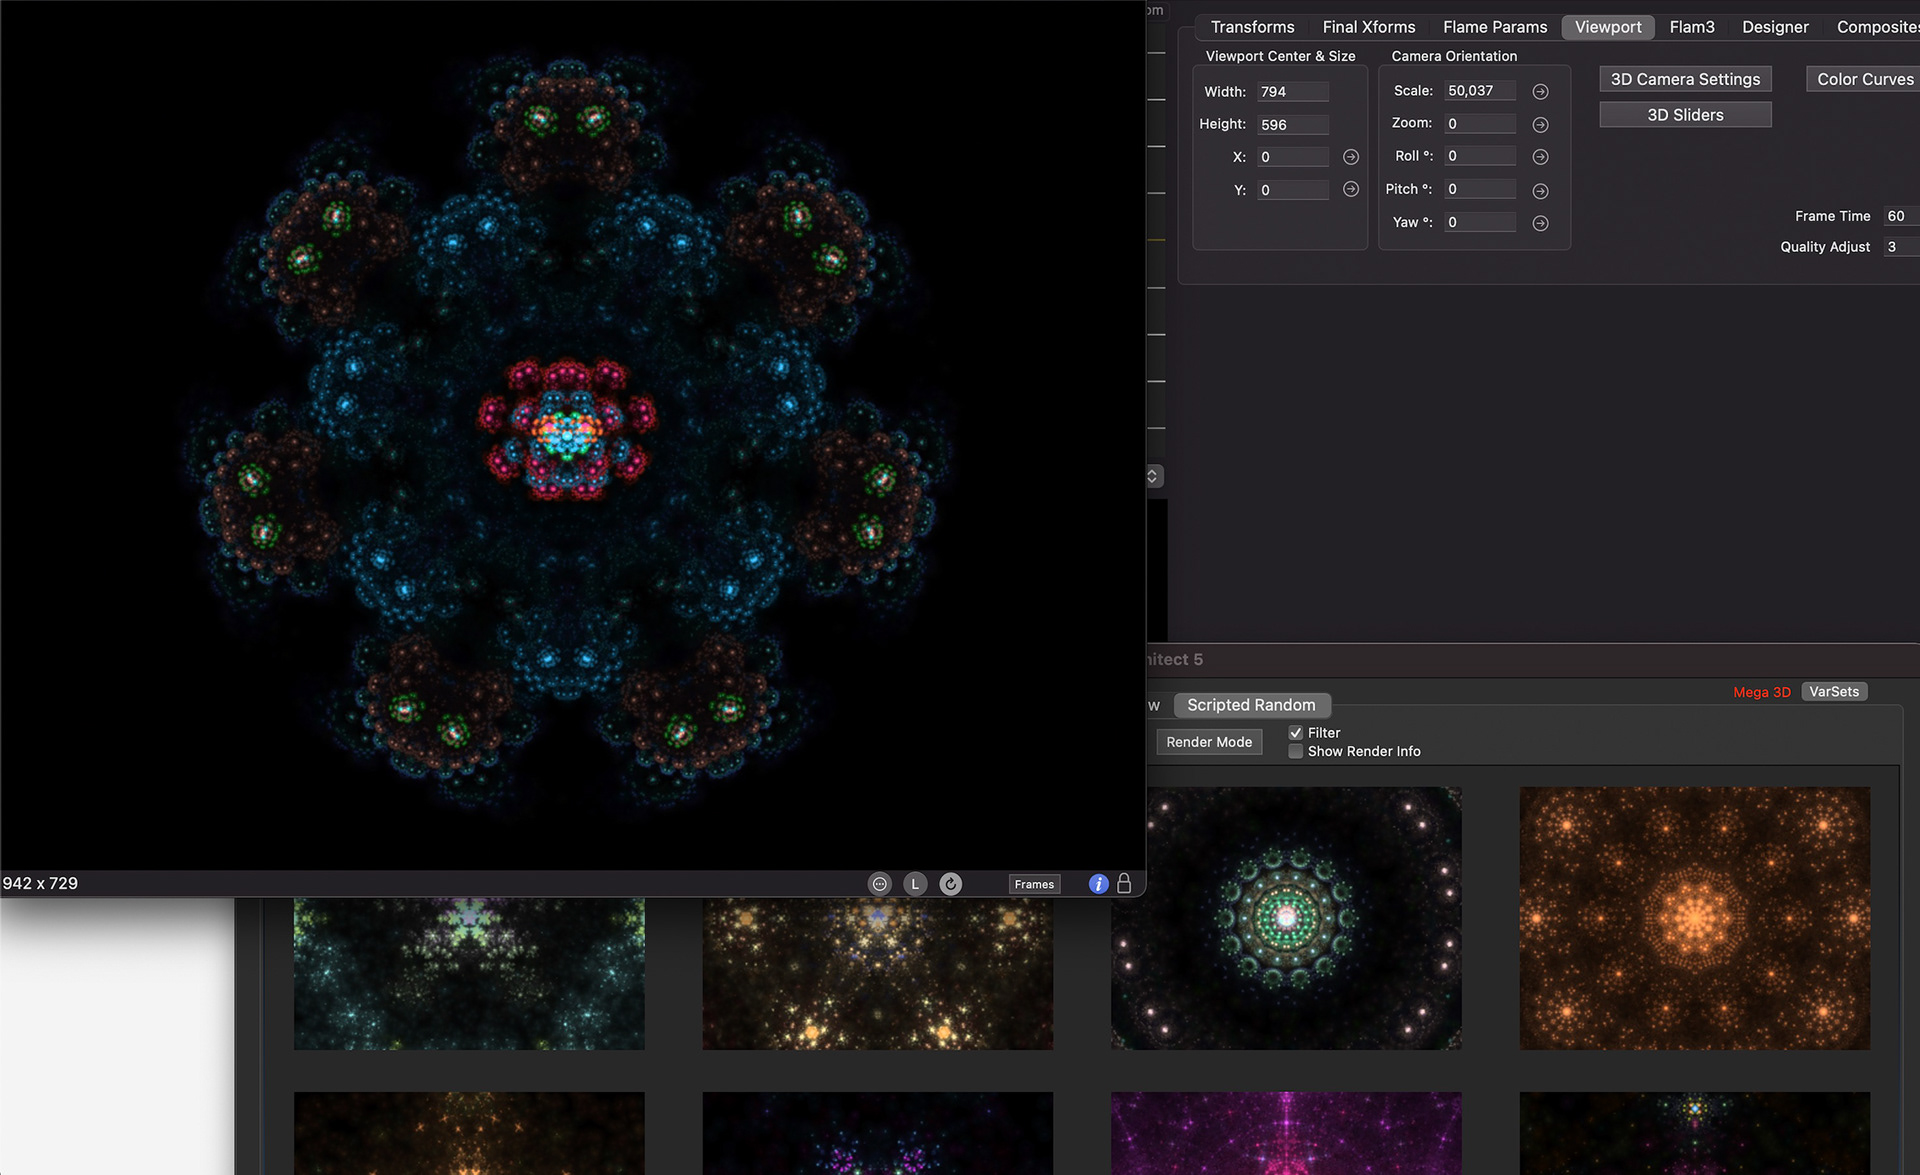Screen dimensions: 1920x1175
Task: Toggle the padlock lock icon
Action: pos(1124,883)
